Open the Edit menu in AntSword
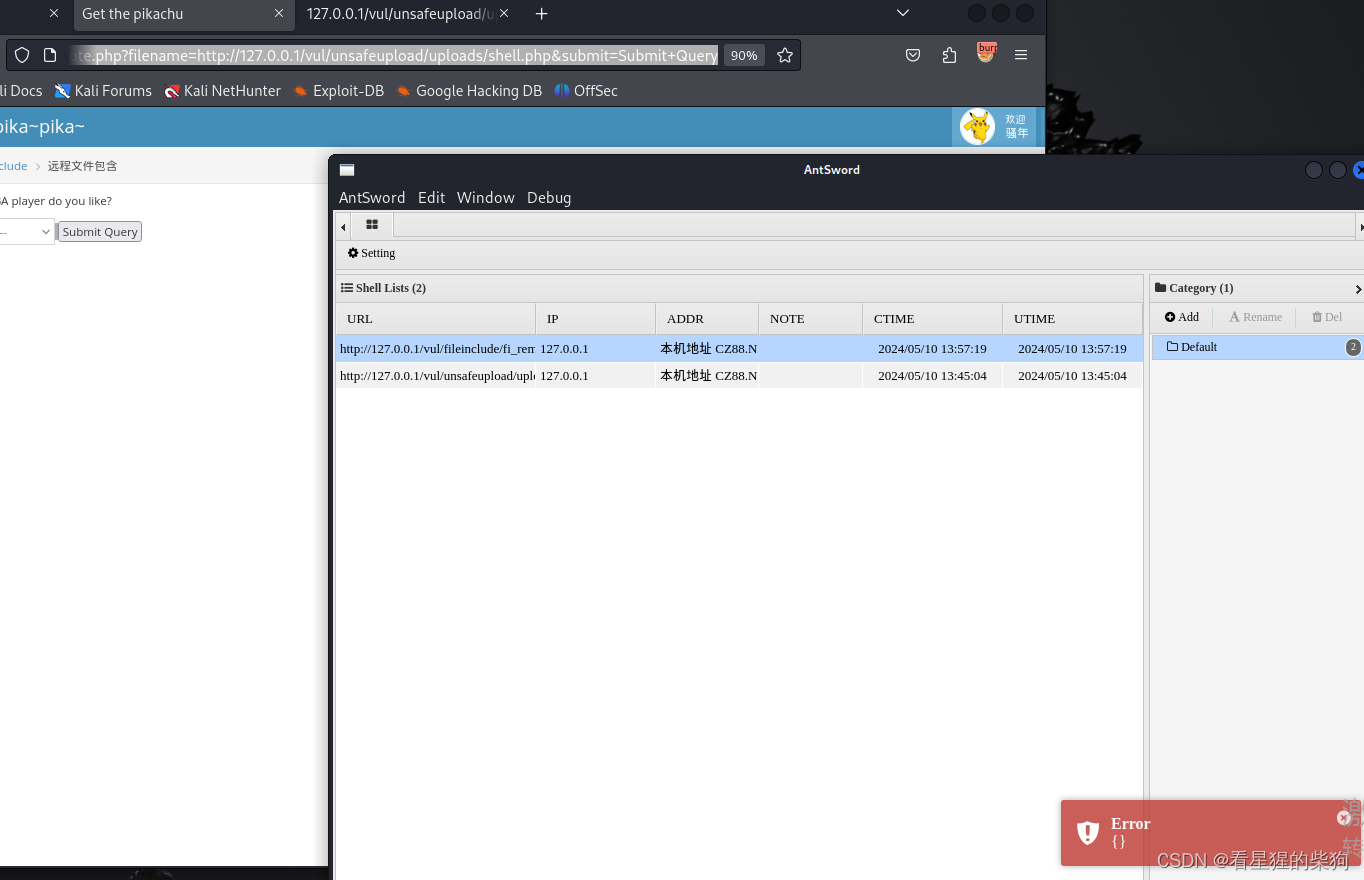 tap(431, 198)
